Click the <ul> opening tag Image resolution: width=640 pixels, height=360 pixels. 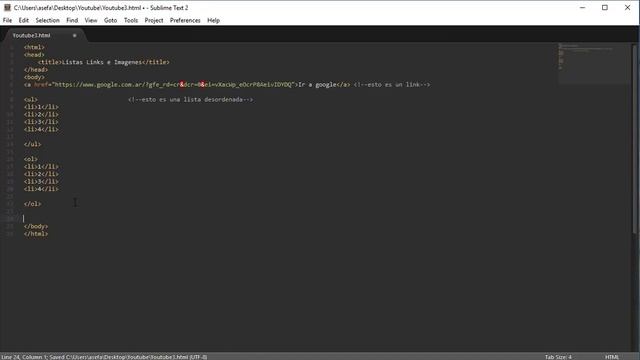tap(31, 99)
